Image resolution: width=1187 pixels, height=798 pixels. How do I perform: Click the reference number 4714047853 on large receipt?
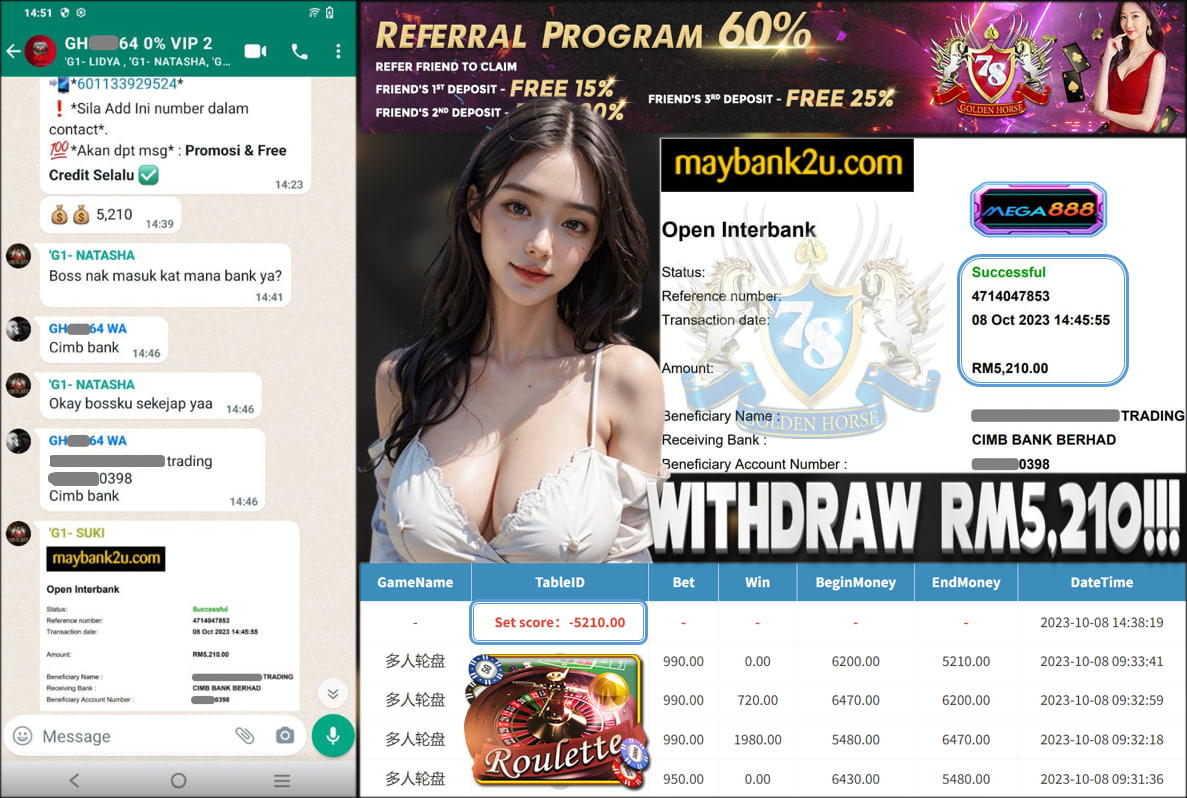click(x=1010, y=296)
